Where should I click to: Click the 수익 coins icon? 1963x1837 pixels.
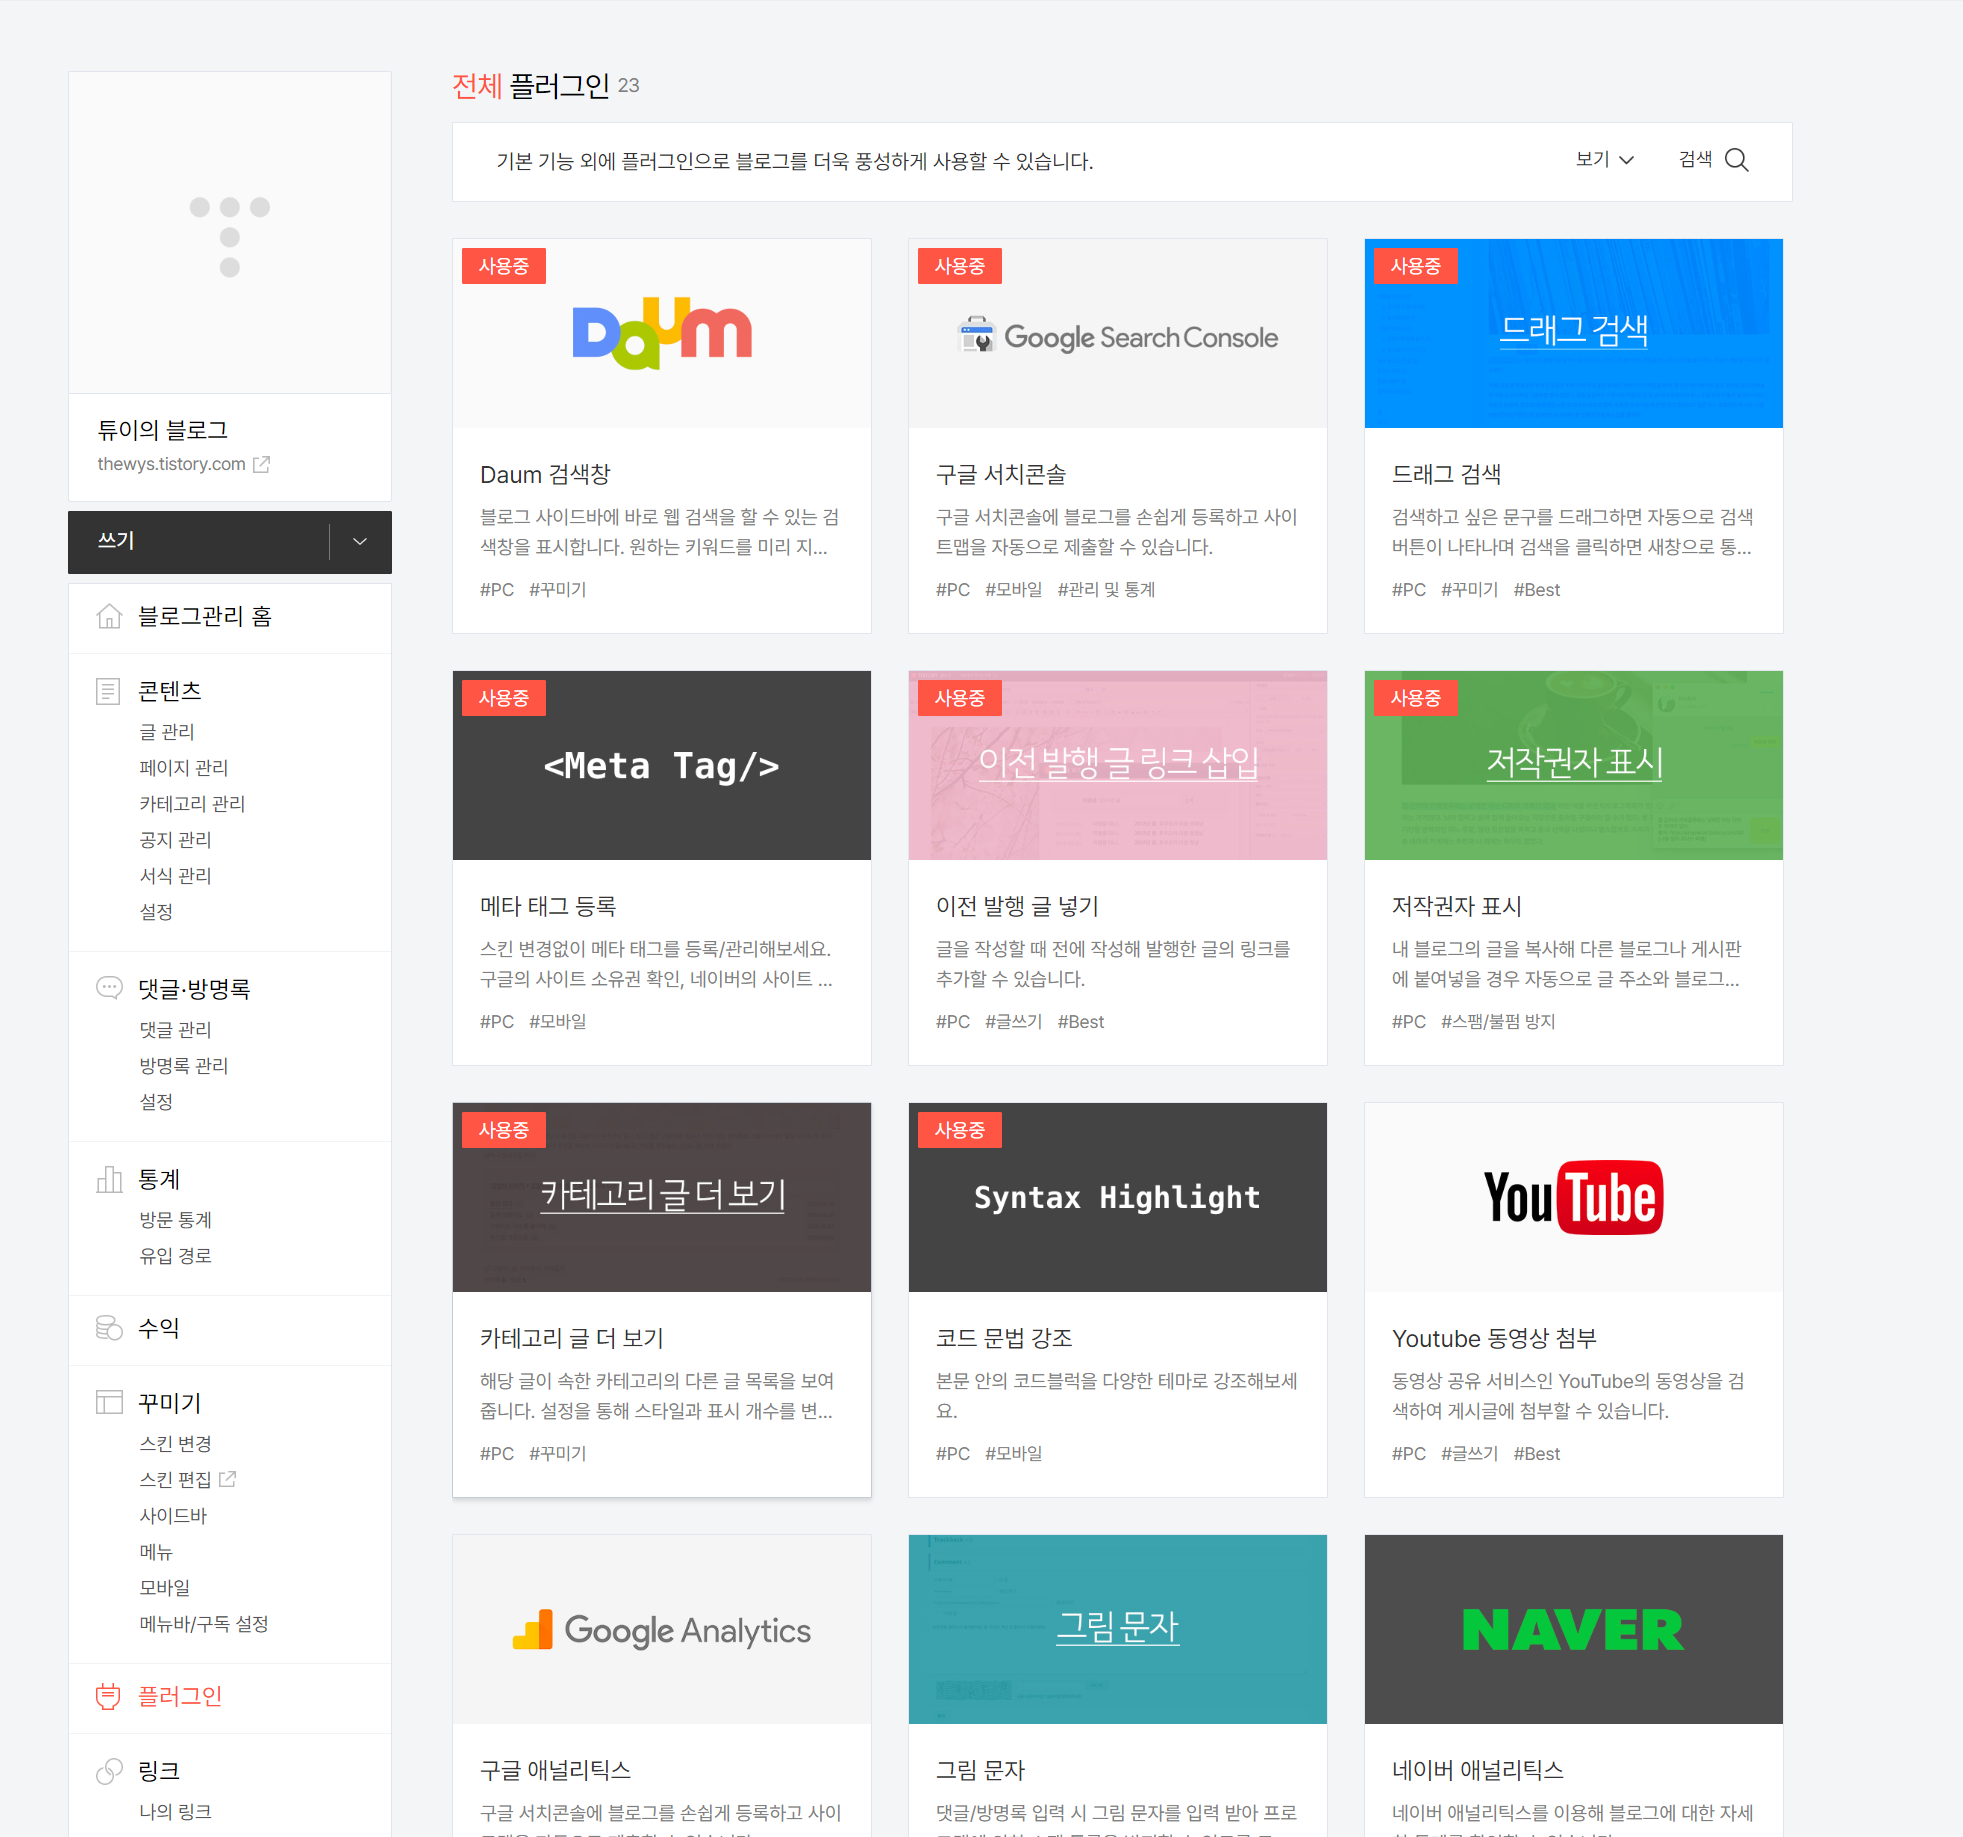[109, 1328]
